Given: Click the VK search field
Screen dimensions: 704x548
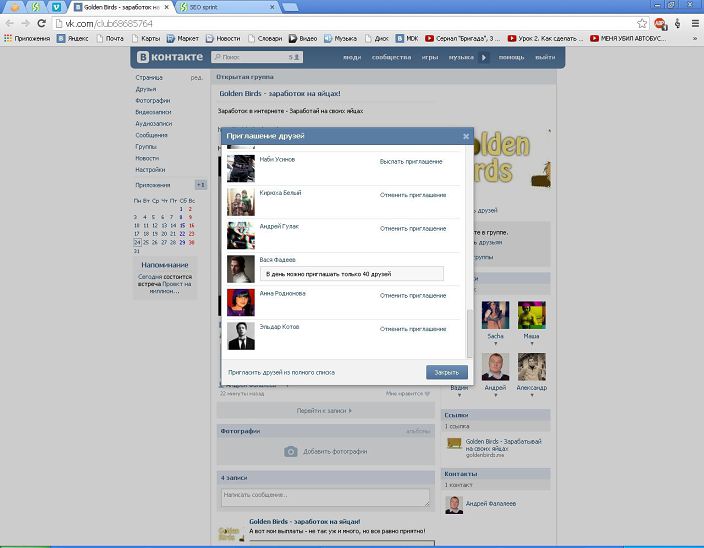Looking at the screenshot, I should pos(255,57).
